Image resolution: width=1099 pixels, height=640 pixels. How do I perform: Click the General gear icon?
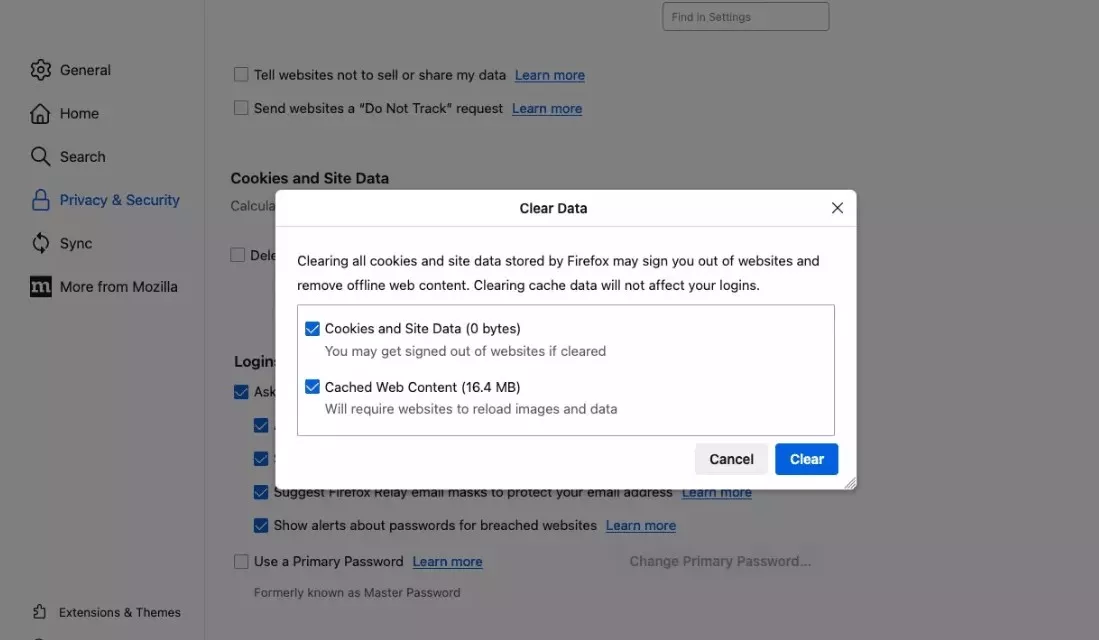[x=40, y=70]
